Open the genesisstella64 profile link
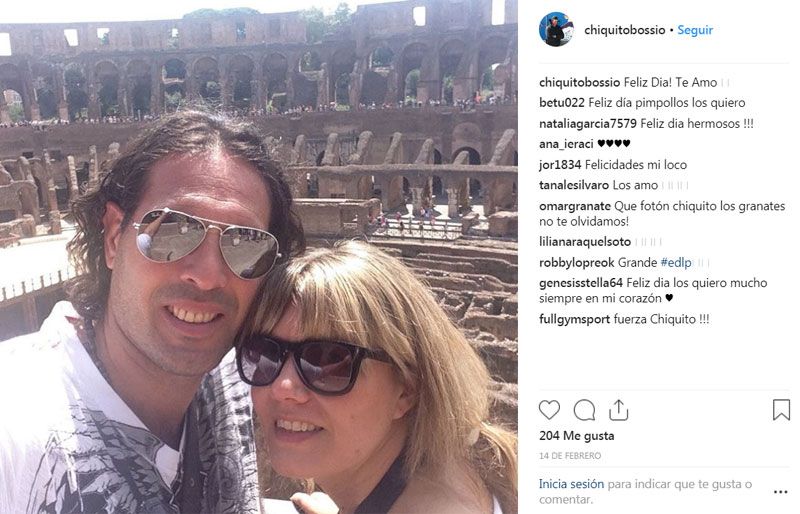This screenshot has height=514, width=800. (x=581, y=283)
